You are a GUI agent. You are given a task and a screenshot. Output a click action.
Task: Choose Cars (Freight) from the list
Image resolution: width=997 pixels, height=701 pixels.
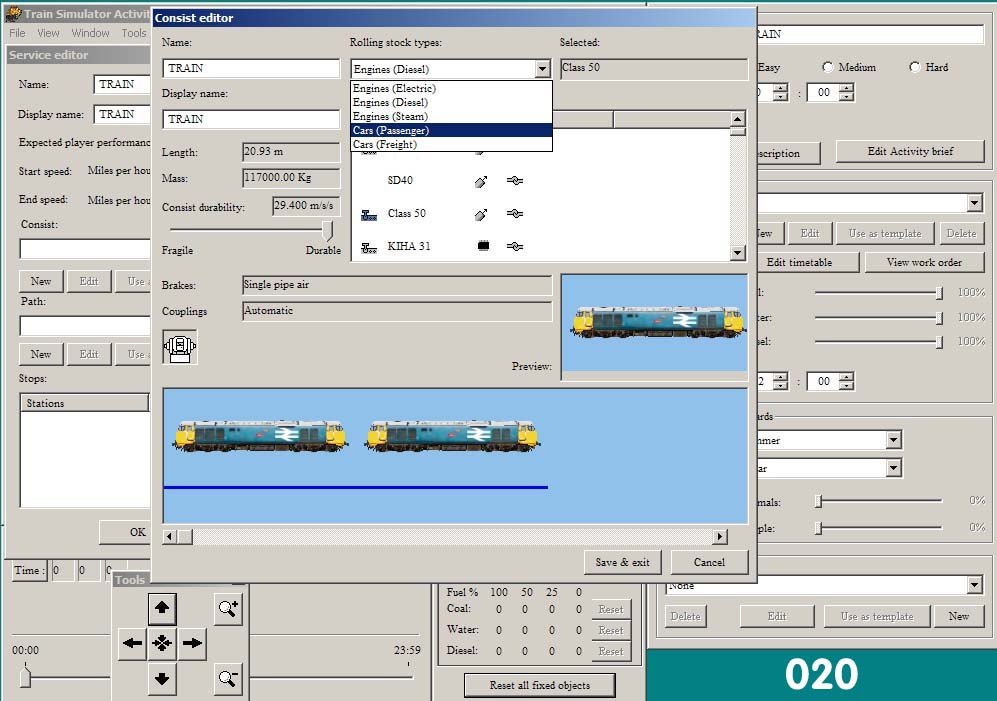451,144
